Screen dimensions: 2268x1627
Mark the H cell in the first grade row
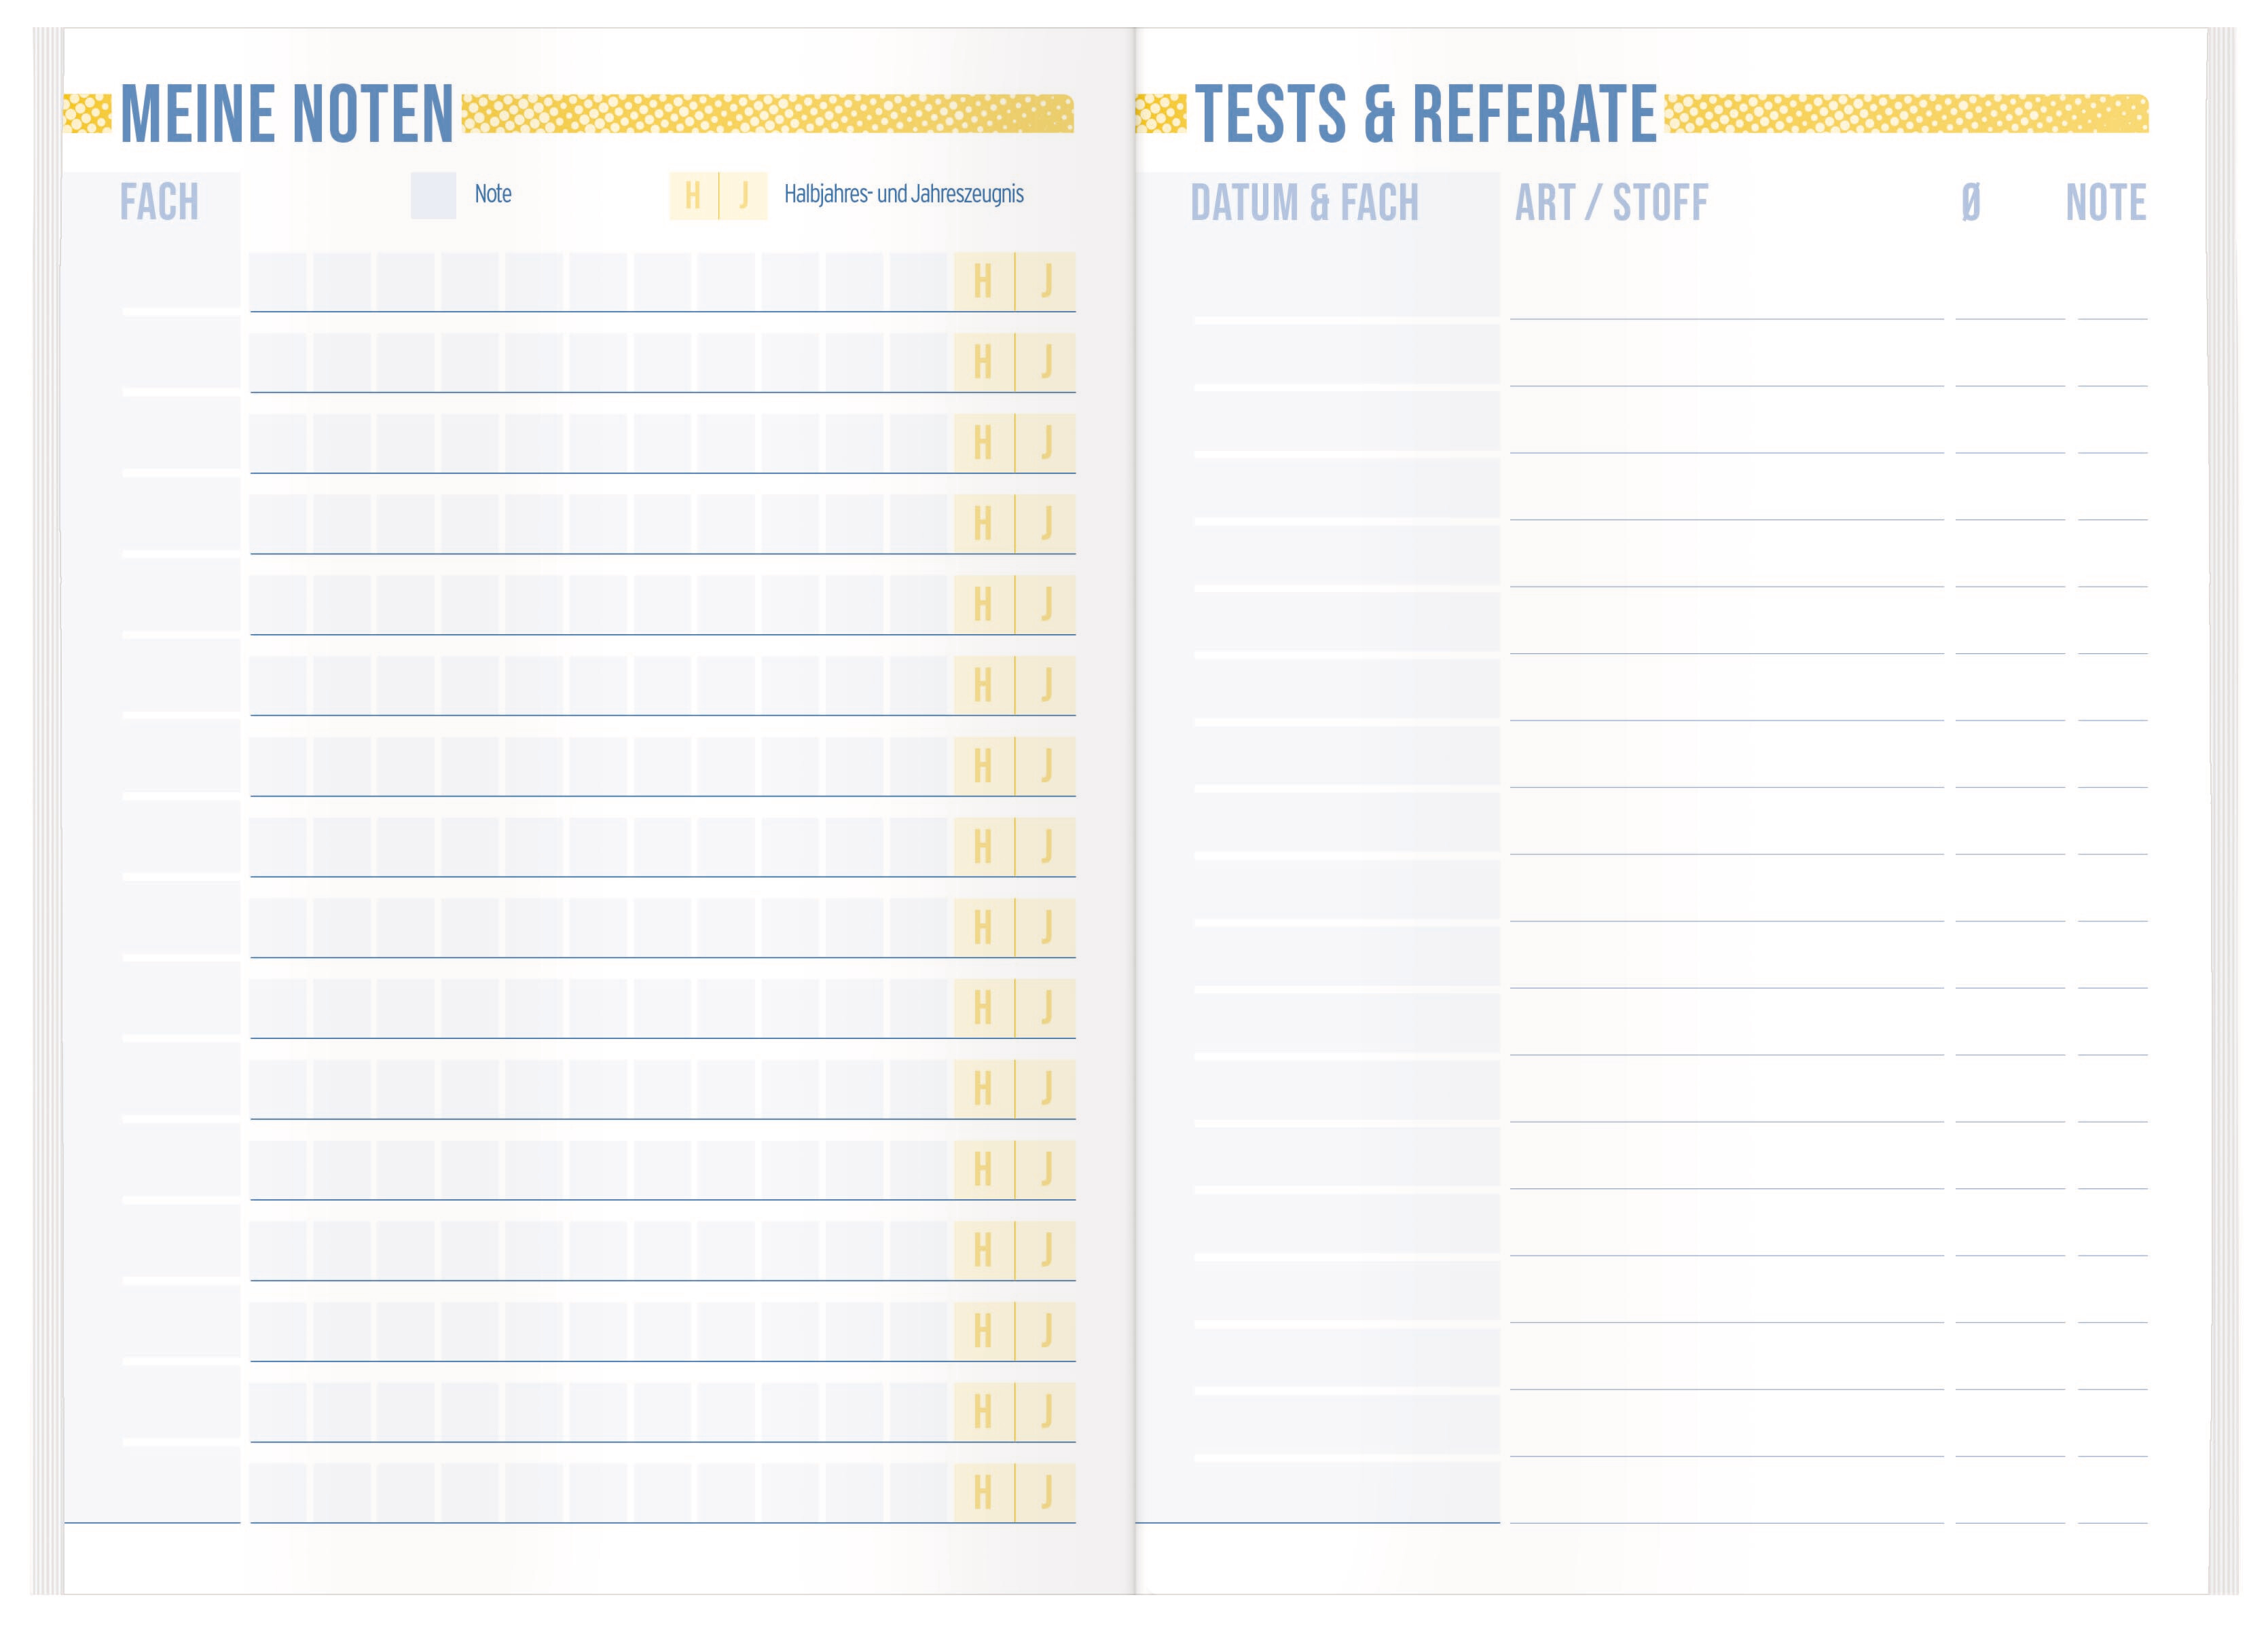coord(983,281)
